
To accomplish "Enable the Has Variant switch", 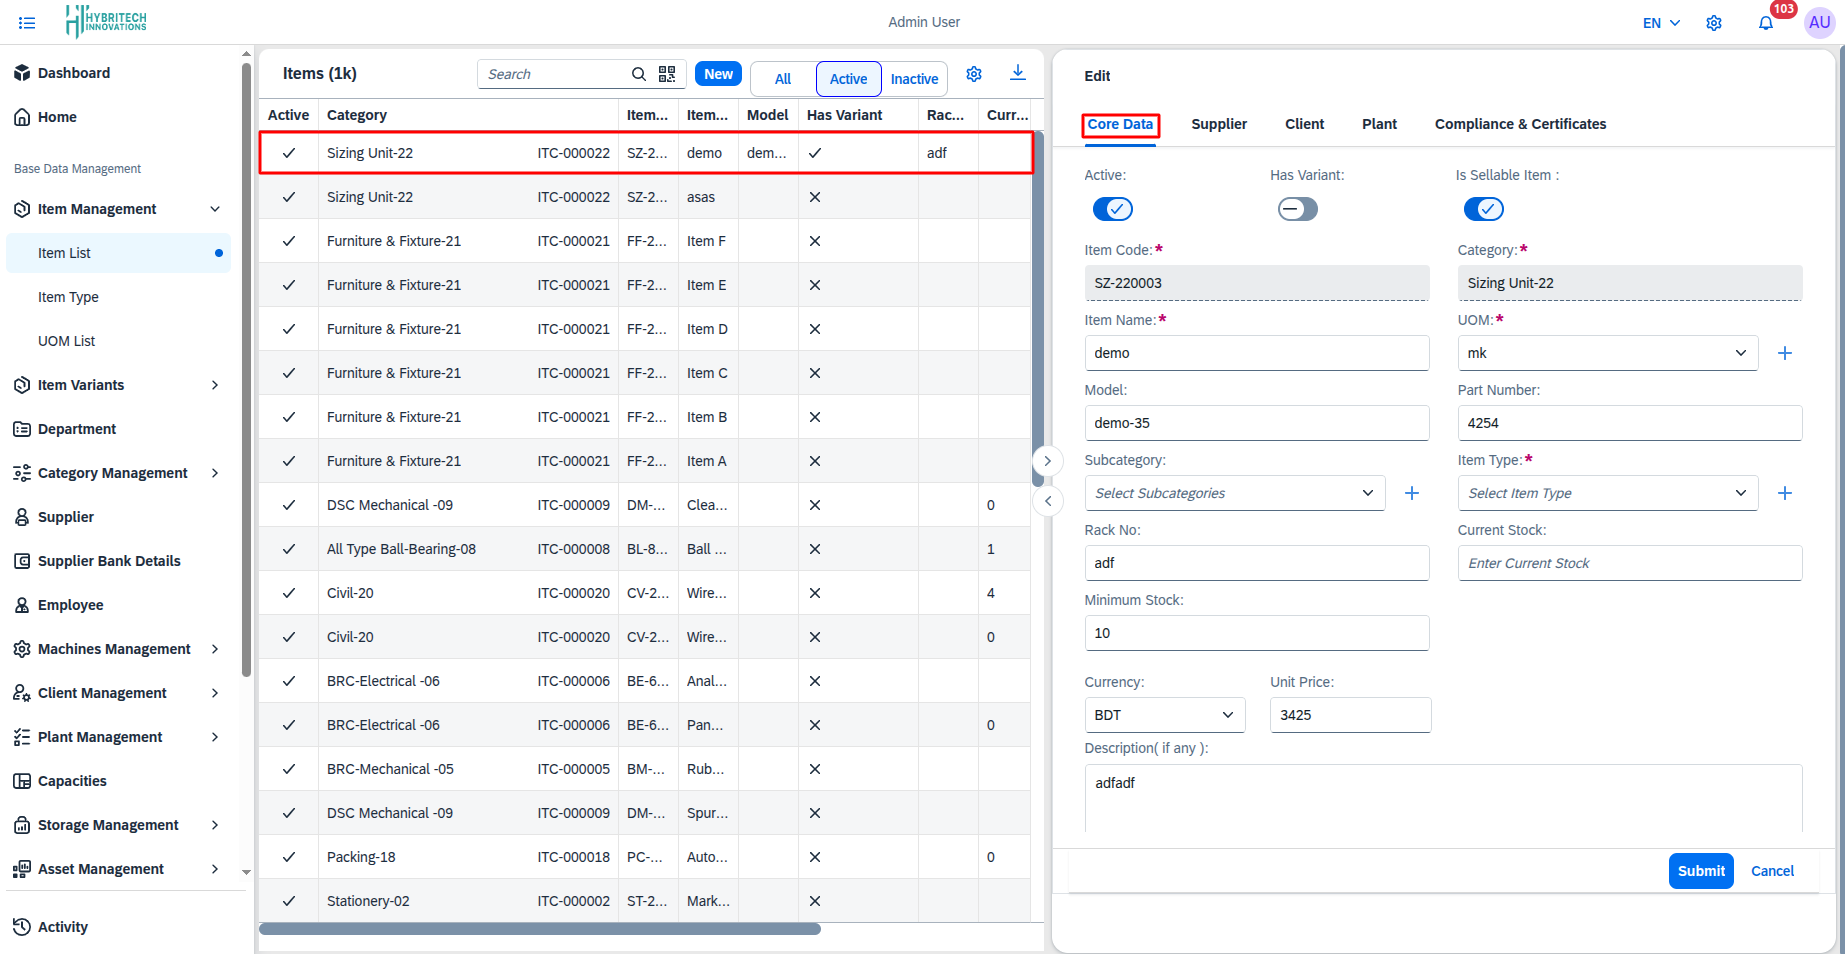I will tap(1297, 209).
